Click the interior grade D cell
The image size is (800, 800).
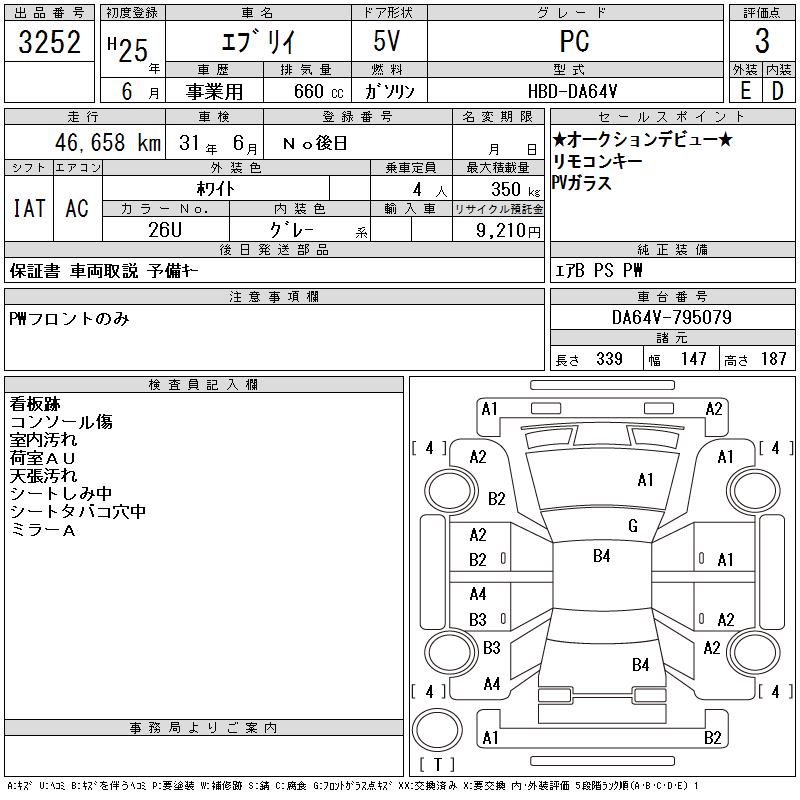(778, 90)
